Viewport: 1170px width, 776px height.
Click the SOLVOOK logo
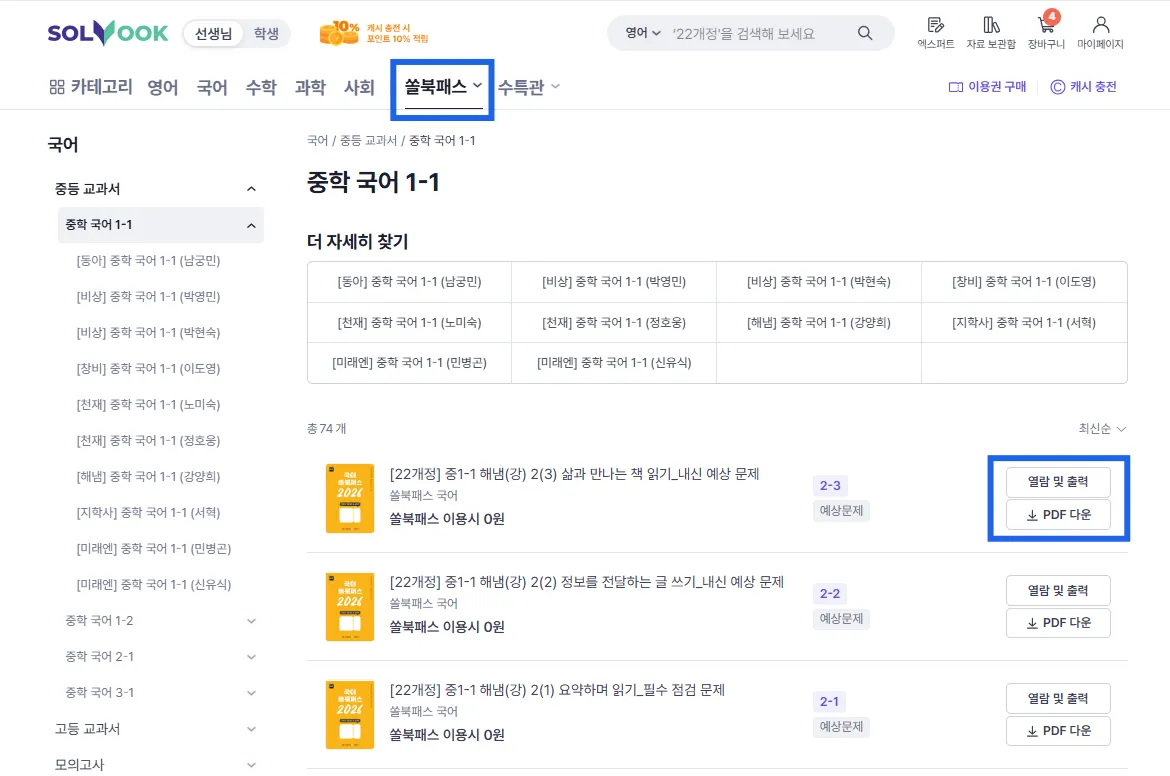tap(108, 33)
